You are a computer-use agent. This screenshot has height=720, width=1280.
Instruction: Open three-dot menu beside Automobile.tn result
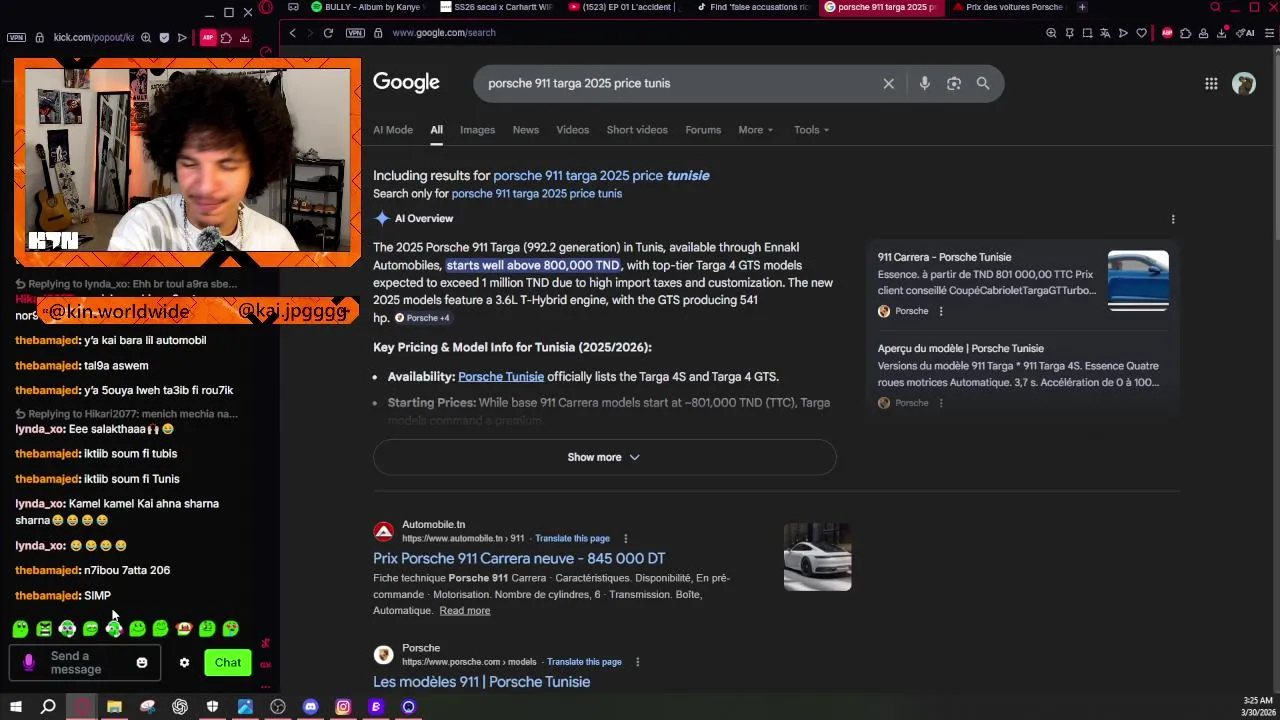[x=626, y=539]
